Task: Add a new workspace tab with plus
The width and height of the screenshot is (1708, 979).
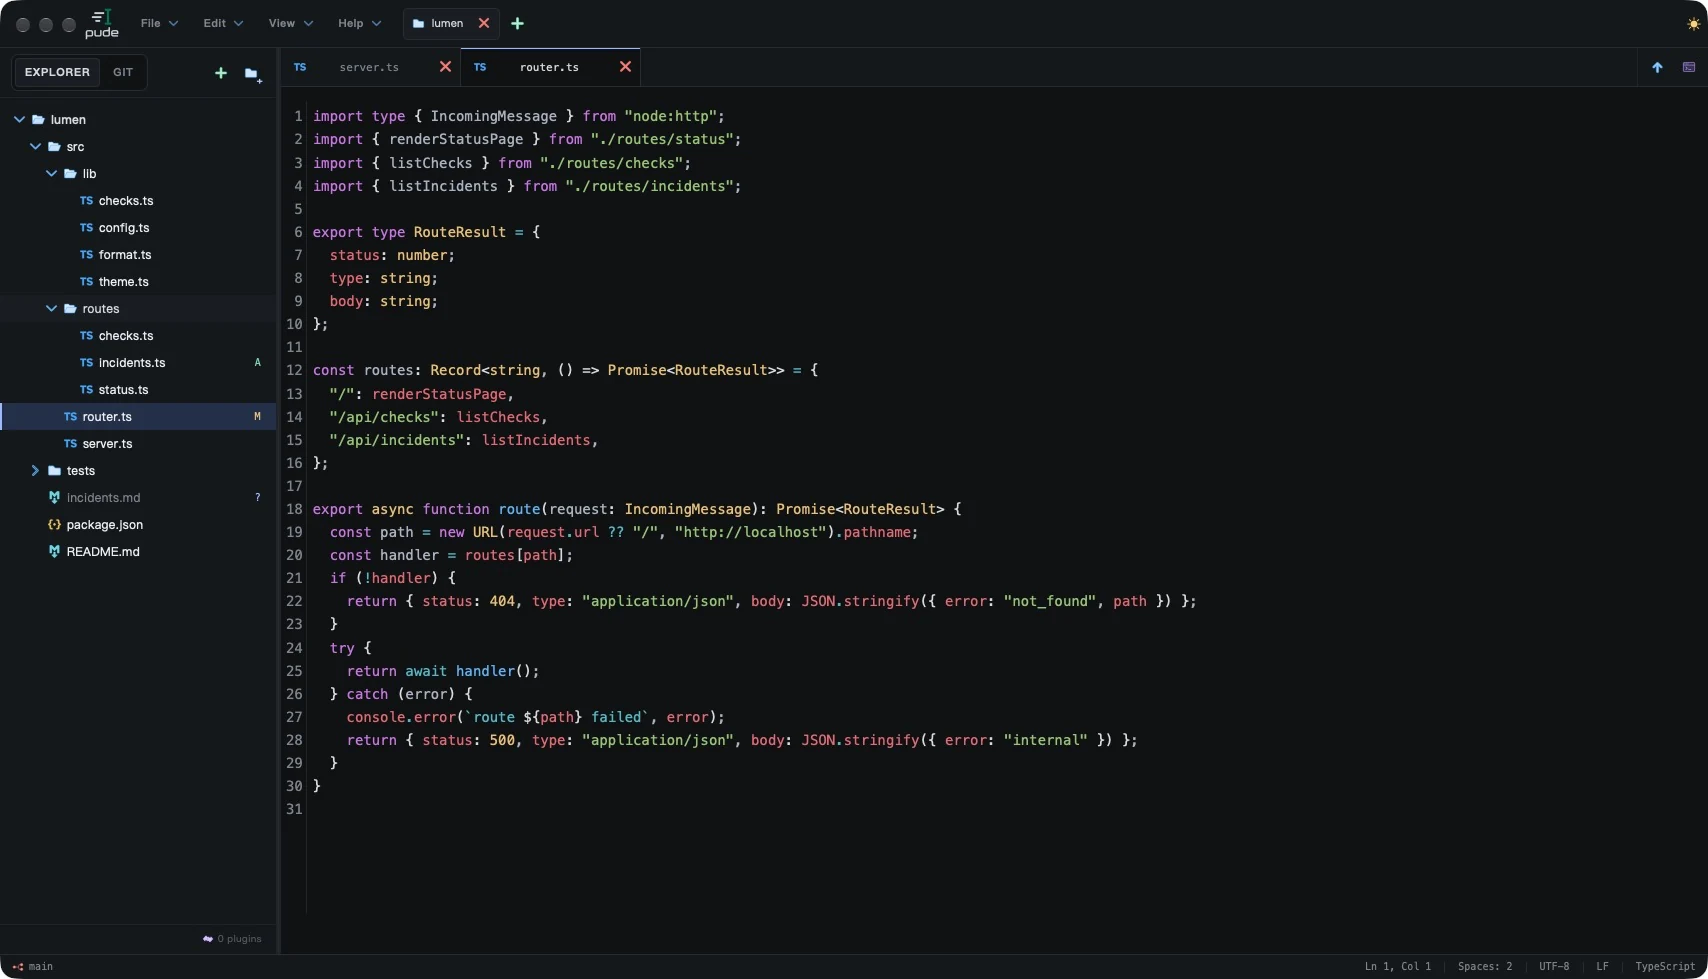Action: click(x=517, y=23)
